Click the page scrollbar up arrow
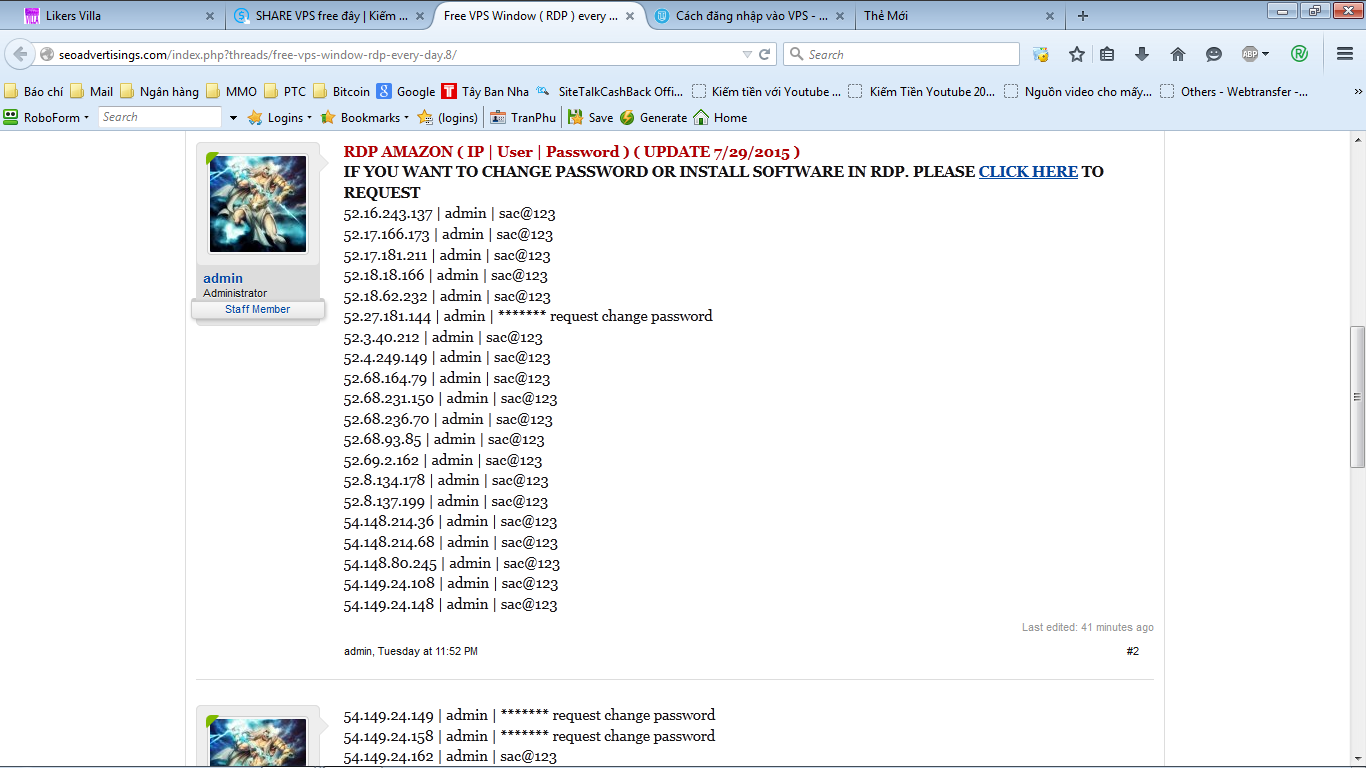1366x768 pixels. (x=1357, y=140)
